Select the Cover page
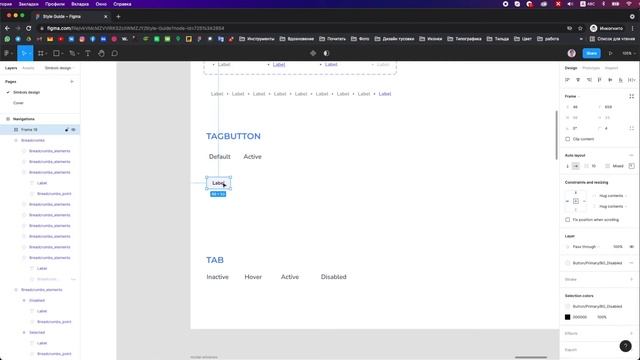640x360 pixels. pos(18,103)
